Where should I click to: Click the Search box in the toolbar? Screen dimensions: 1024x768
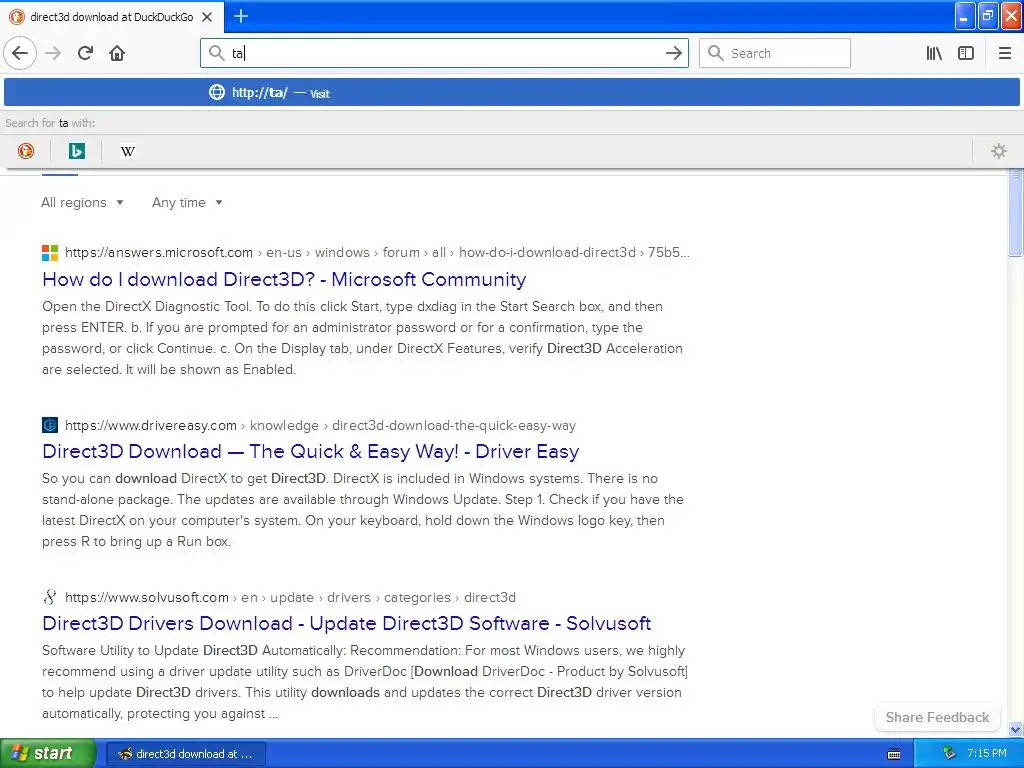pos(775,53)
